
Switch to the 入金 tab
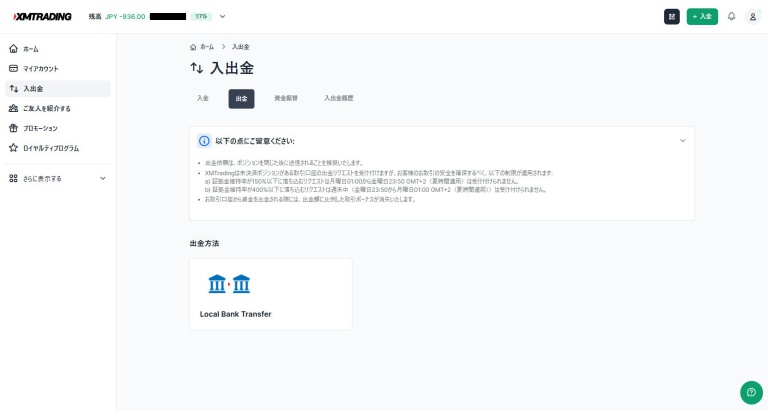pyautogui.click(x=203, y=98)
